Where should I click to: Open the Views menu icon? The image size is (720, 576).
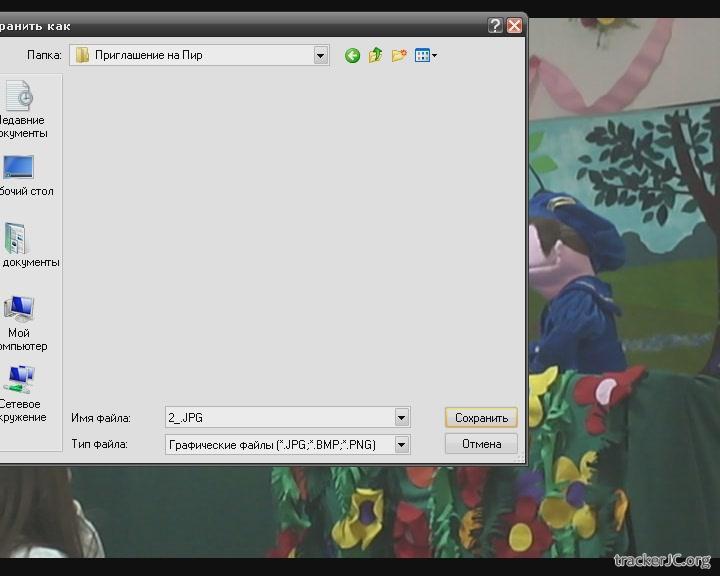[425, 56]
